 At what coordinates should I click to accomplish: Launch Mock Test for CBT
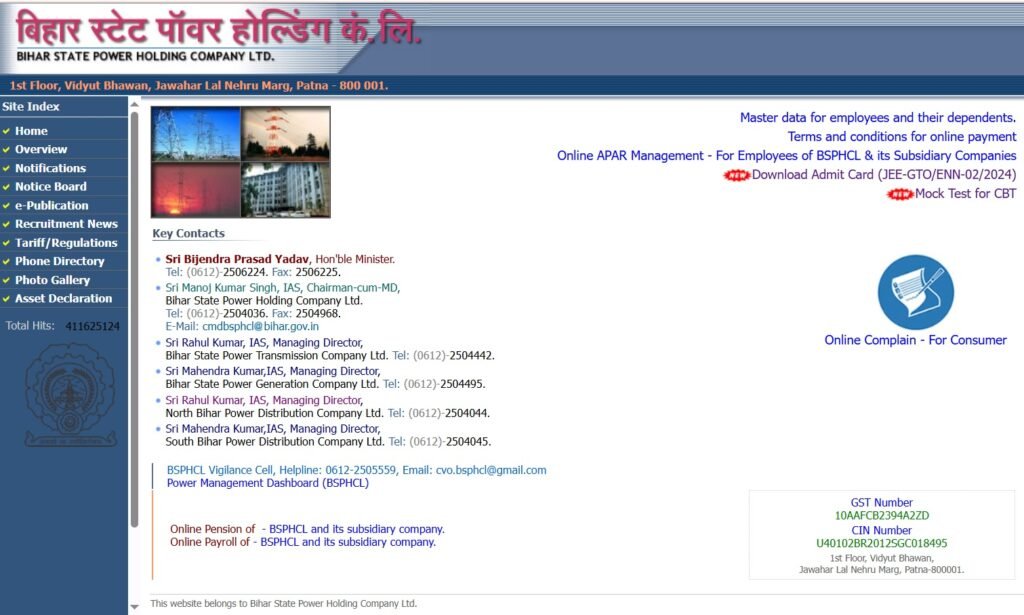click(x=965, y=193)
